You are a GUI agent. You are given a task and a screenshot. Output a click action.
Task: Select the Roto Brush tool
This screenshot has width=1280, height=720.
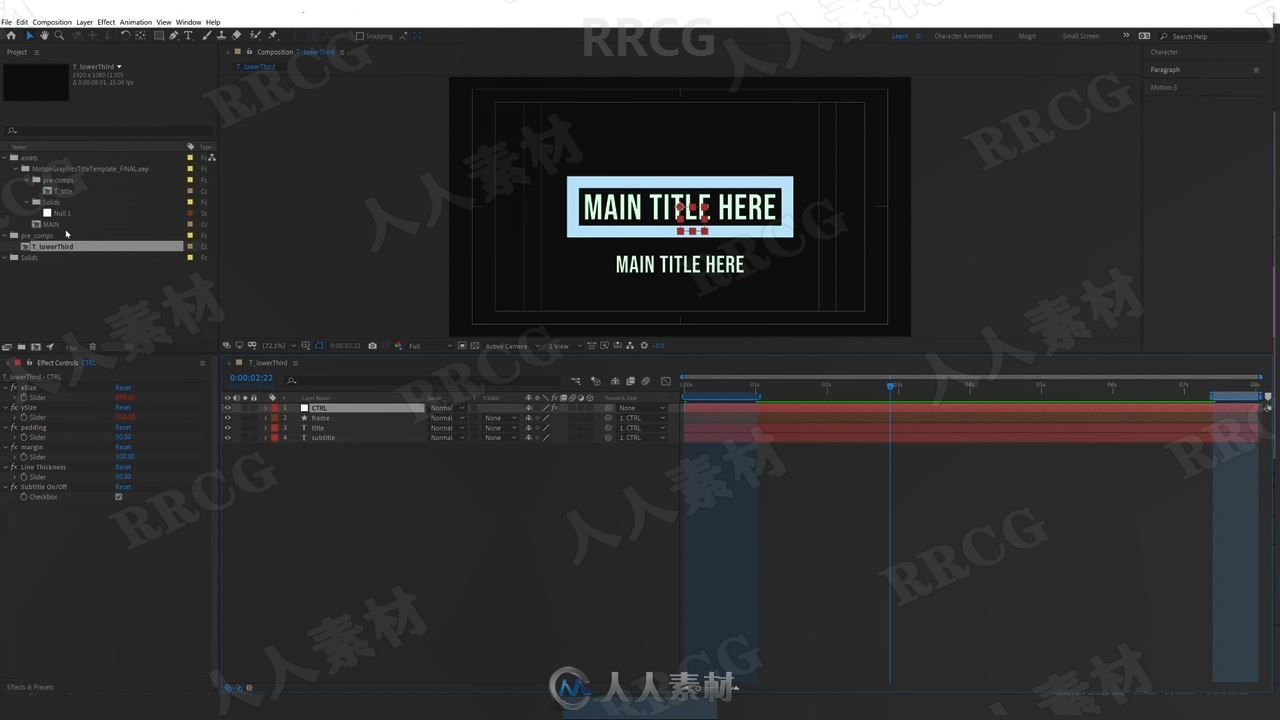point(255,35)
